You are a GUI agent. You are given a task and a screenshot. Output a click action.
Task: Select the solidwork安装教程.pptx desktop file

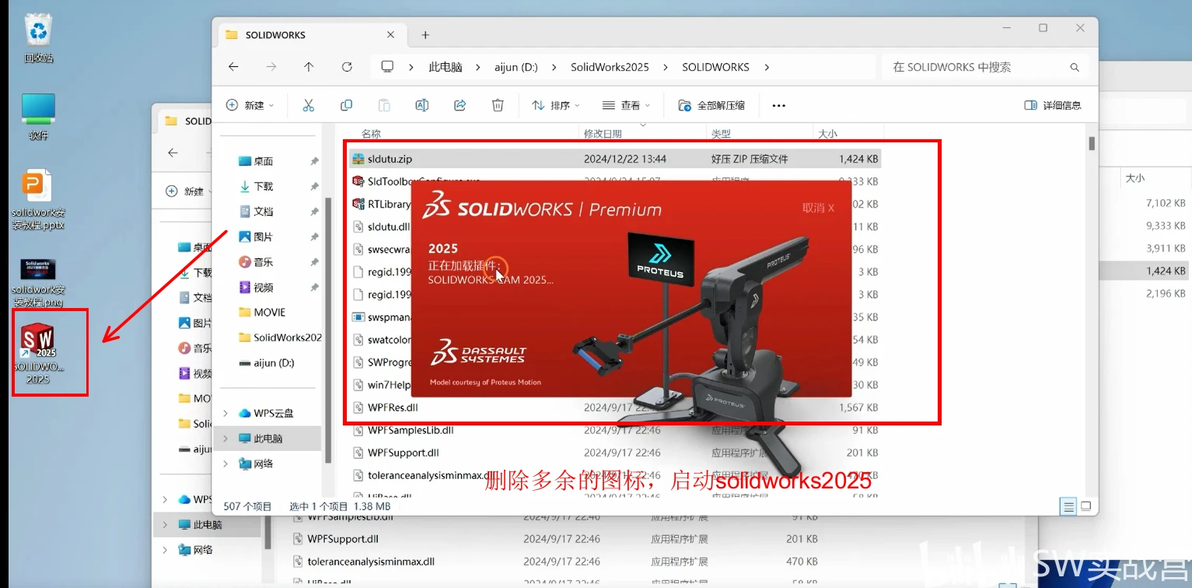coord(38,202)
